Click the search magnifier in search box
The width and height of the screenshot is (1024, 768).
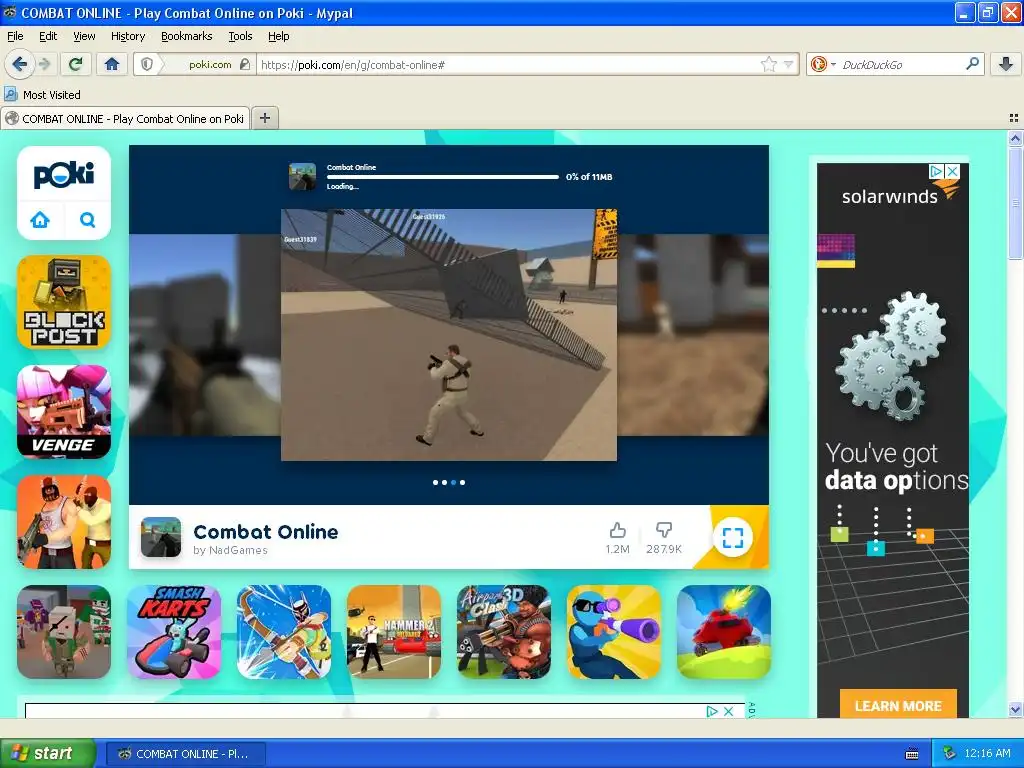pyautogui.click(x=972, y=64)
